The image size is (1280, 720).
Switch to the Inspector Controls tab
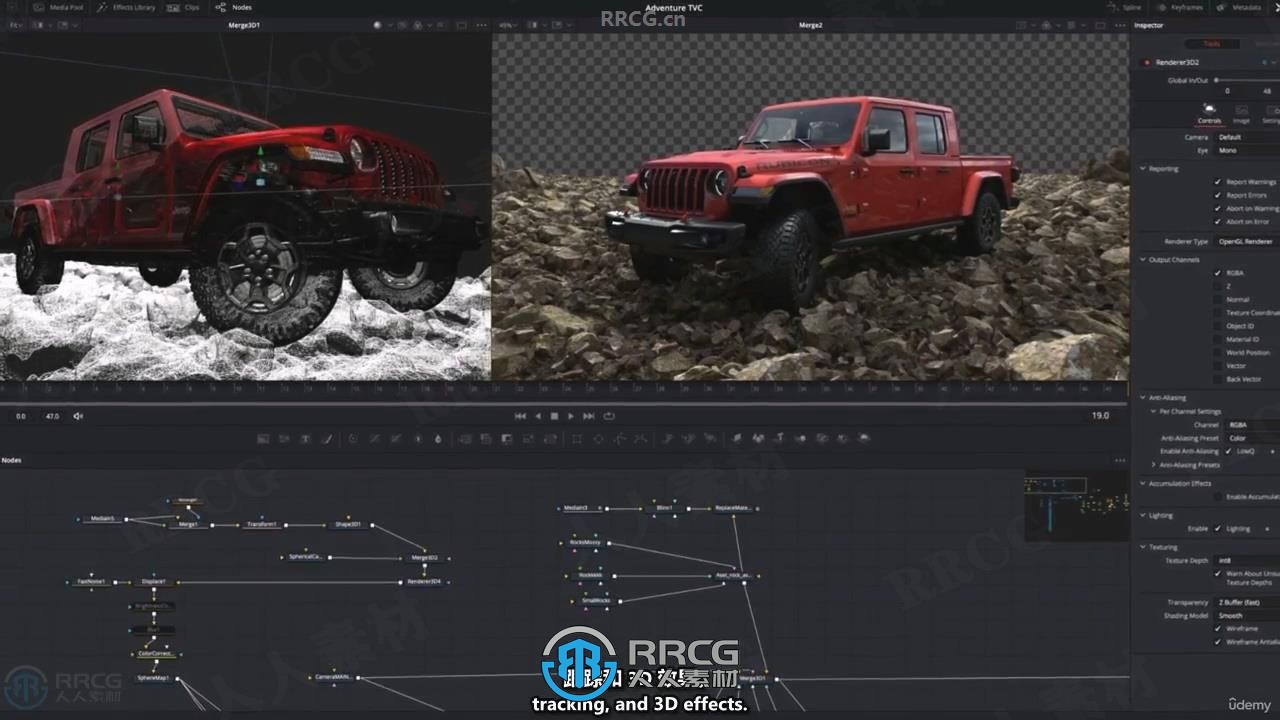coord(1209,113)
